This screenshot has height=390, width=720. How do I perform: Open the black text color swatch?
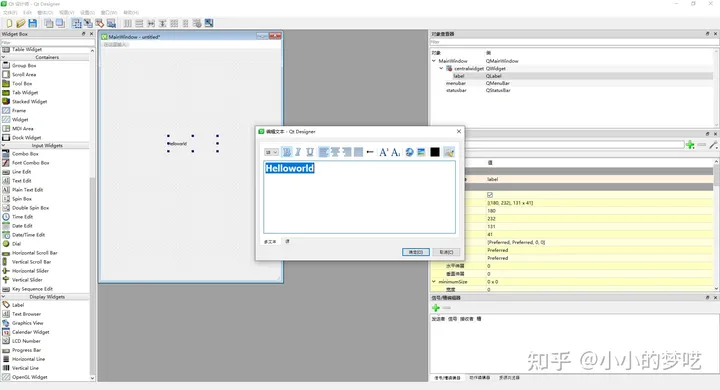click(x=435, y=152)
